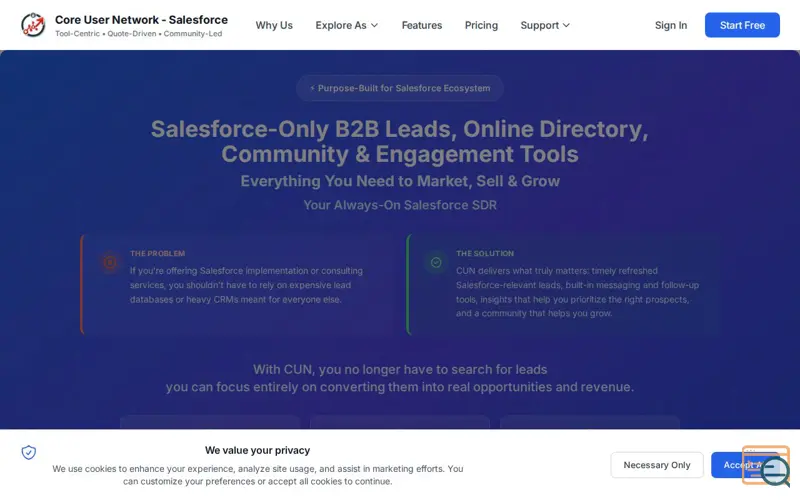This screenshot has width=800, height=500.
Task: Click 'Everything You Need to Market, Sell & Grow'
Action: point(400,181)
